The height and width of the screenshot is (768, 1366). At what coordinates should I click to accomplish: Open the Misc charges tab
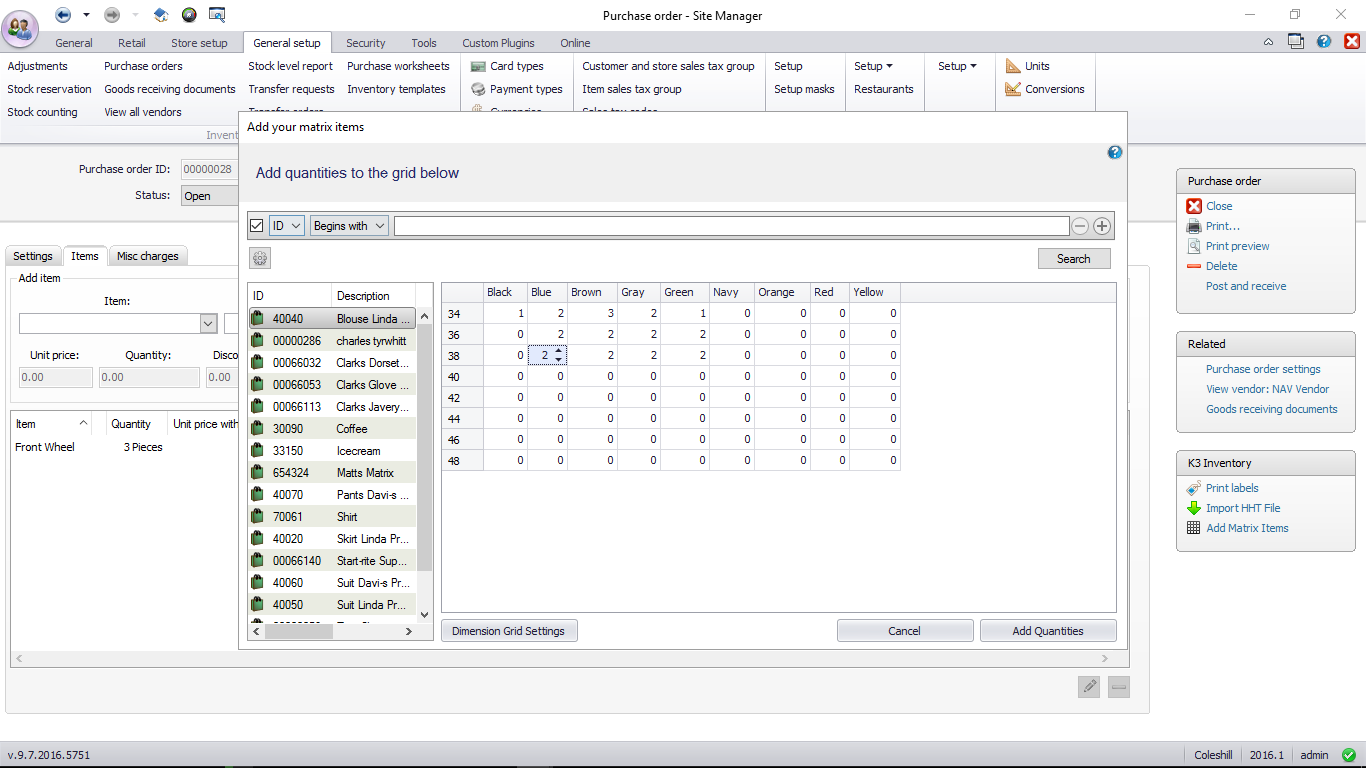[147, 256]
